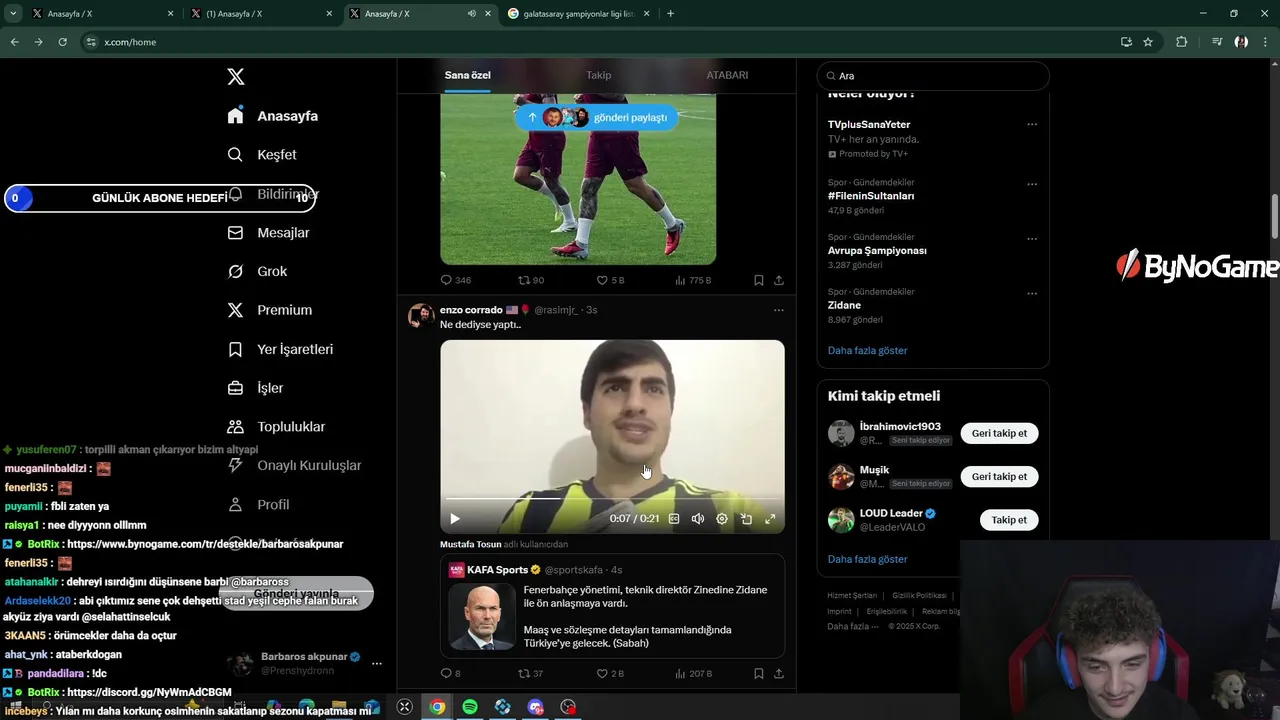Viewport: 1280px width, 720px height.
Task: Switch to galatasaray şampiyonlar ligi tab
Action: 578,14
